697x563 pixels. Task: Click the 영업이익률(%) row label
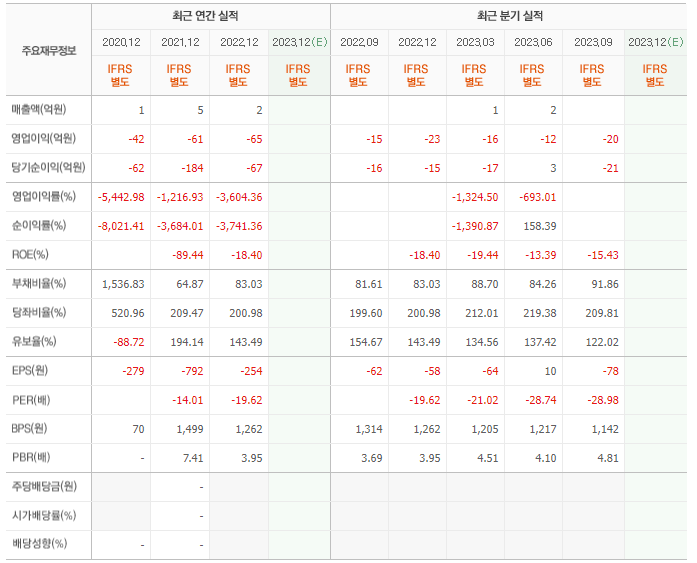coord(44,196)
